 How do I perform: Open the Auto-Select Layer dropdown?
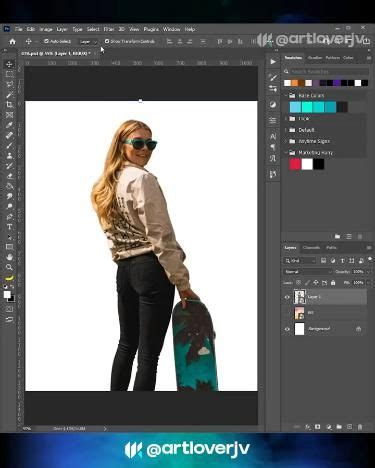click(88, 42)
